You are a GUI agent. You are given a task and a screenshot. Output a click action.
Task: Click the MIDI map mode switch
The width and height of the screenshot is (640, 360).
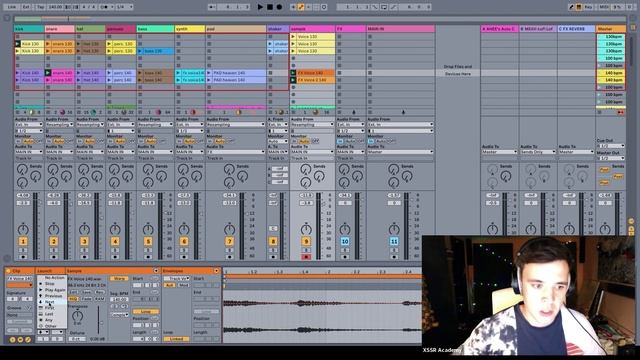coord(604,7)
